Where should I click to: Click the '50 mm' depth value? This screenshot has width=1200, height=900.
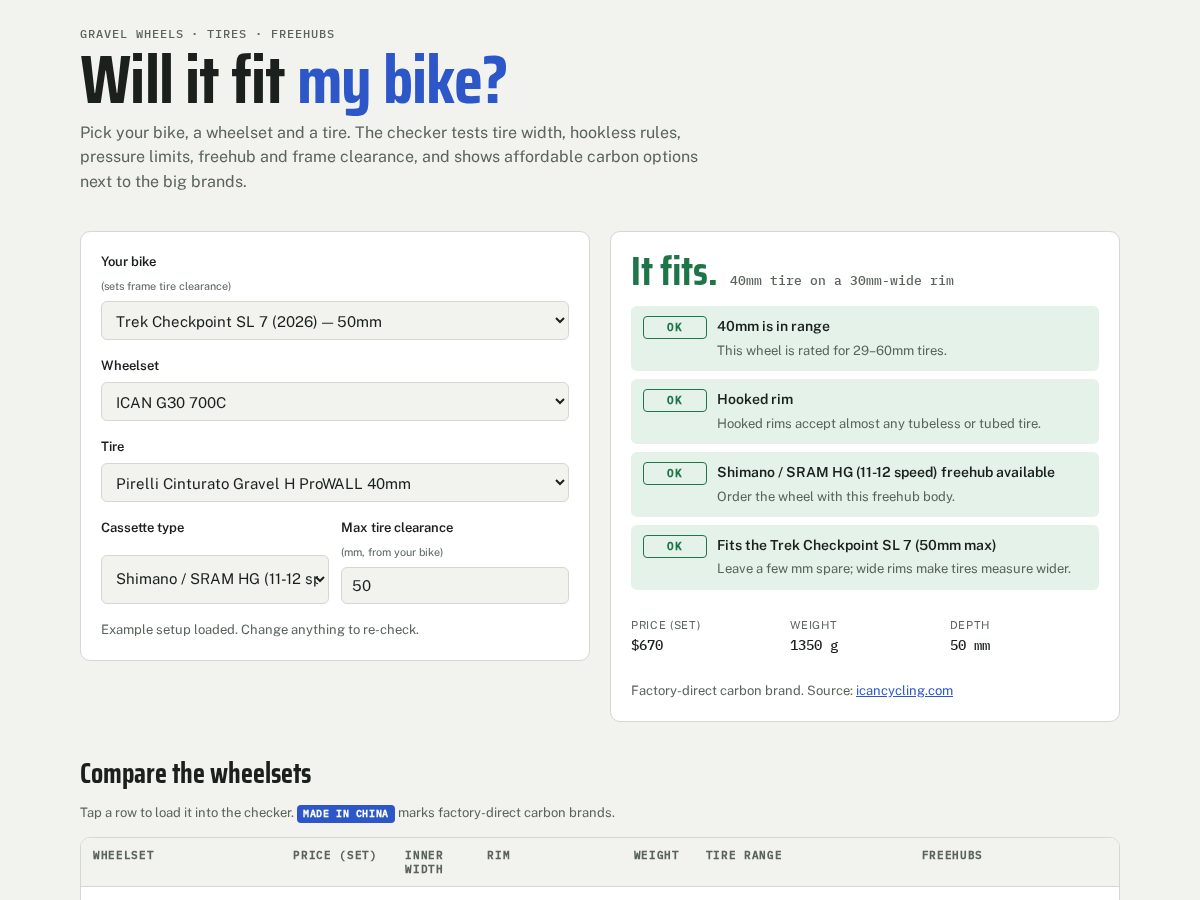[970, 645]
